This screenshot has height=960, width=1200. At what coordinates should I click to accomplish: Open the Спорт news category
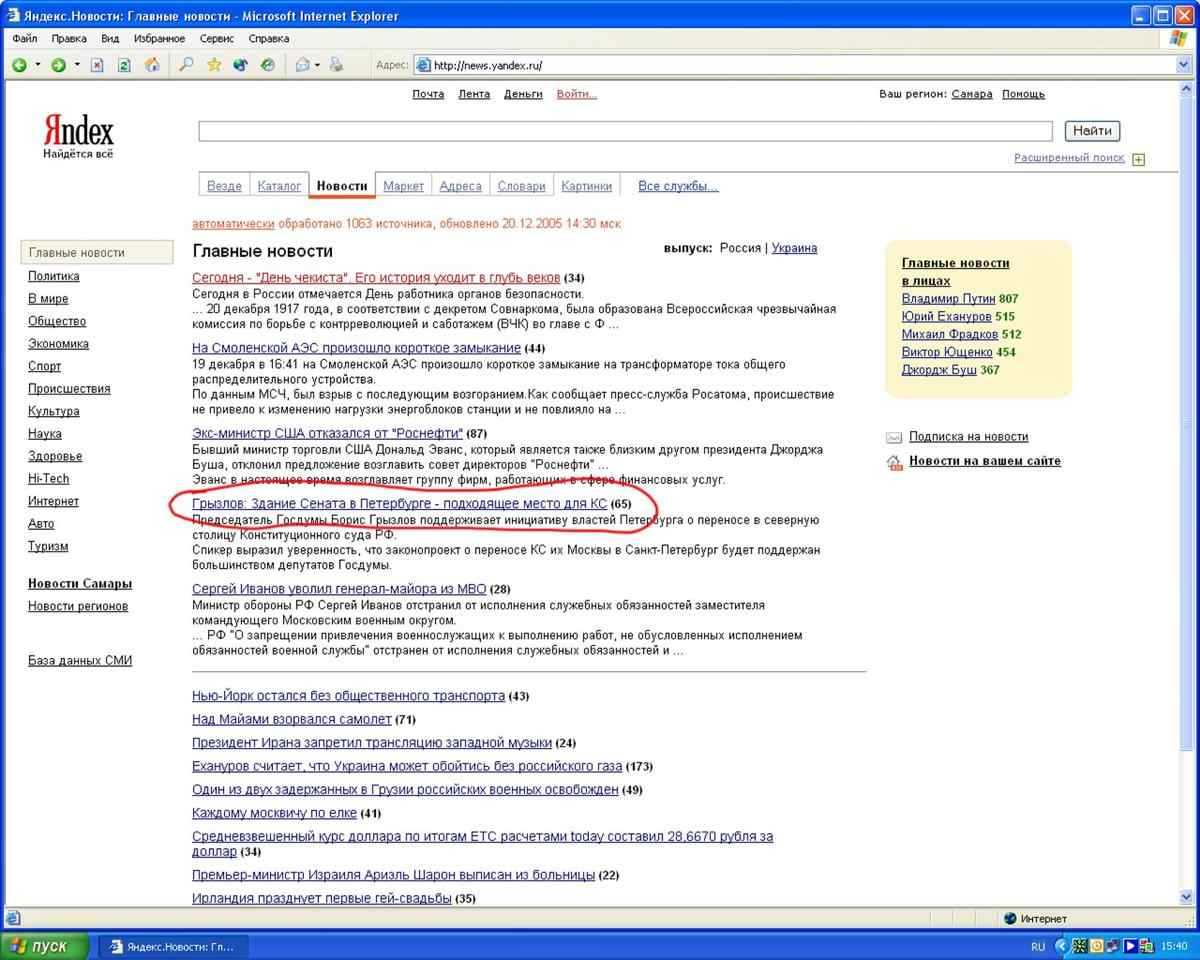click(44, 366)
